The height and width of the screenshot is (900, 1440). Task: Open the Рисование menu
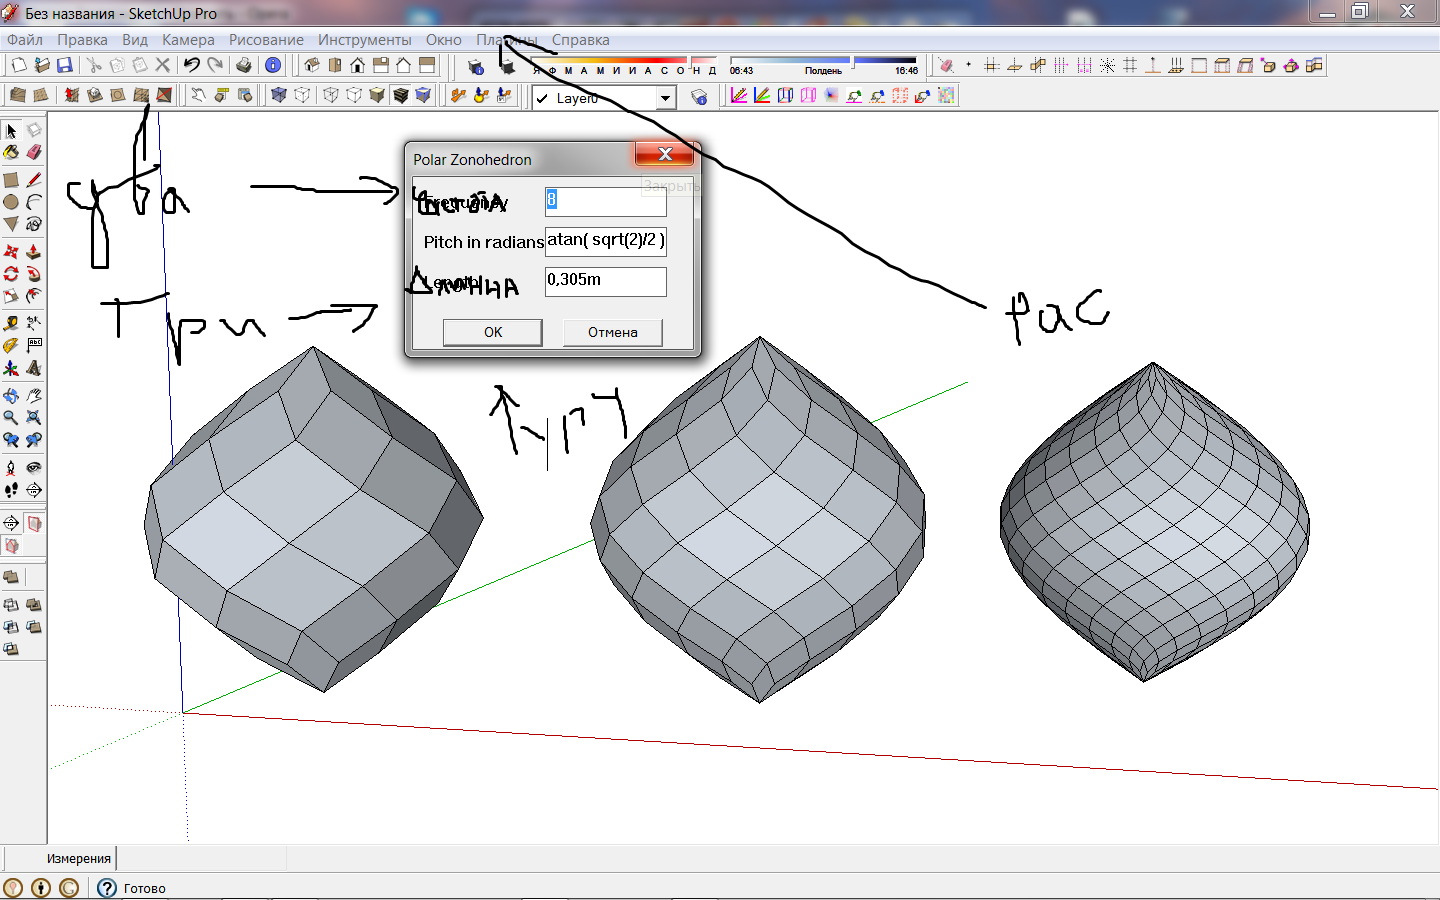click(266, 40)
